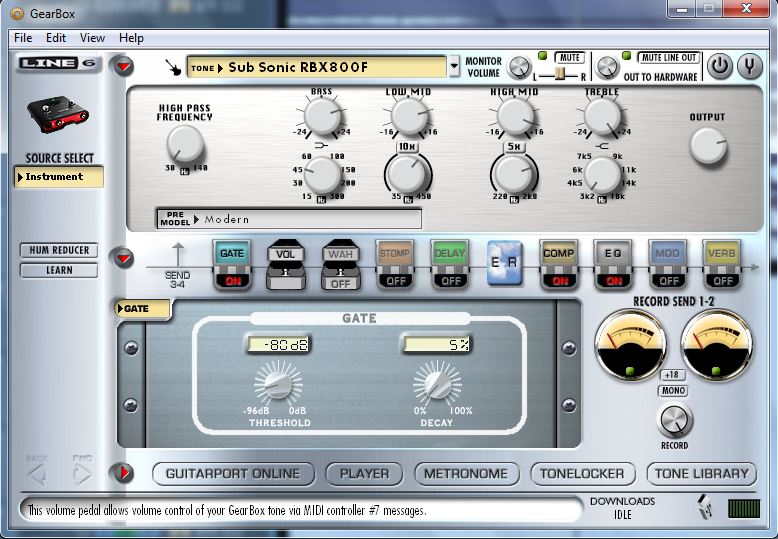The image size is (778, 539).
Task: Click the OUTPUT knob
Action: click(708, 145)
